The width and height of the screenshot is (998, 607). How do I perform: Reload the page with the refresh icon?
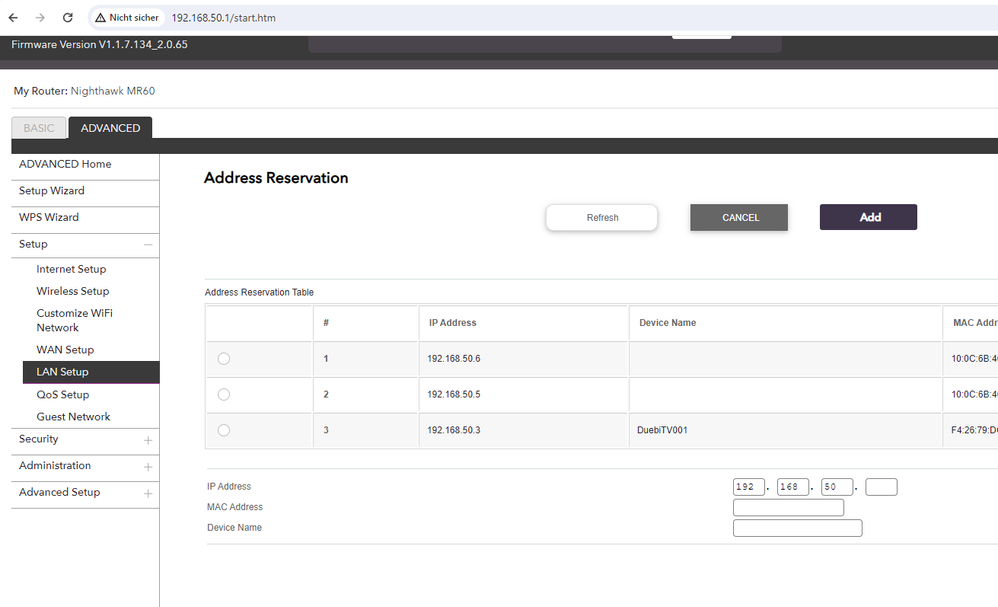point(67,17)
